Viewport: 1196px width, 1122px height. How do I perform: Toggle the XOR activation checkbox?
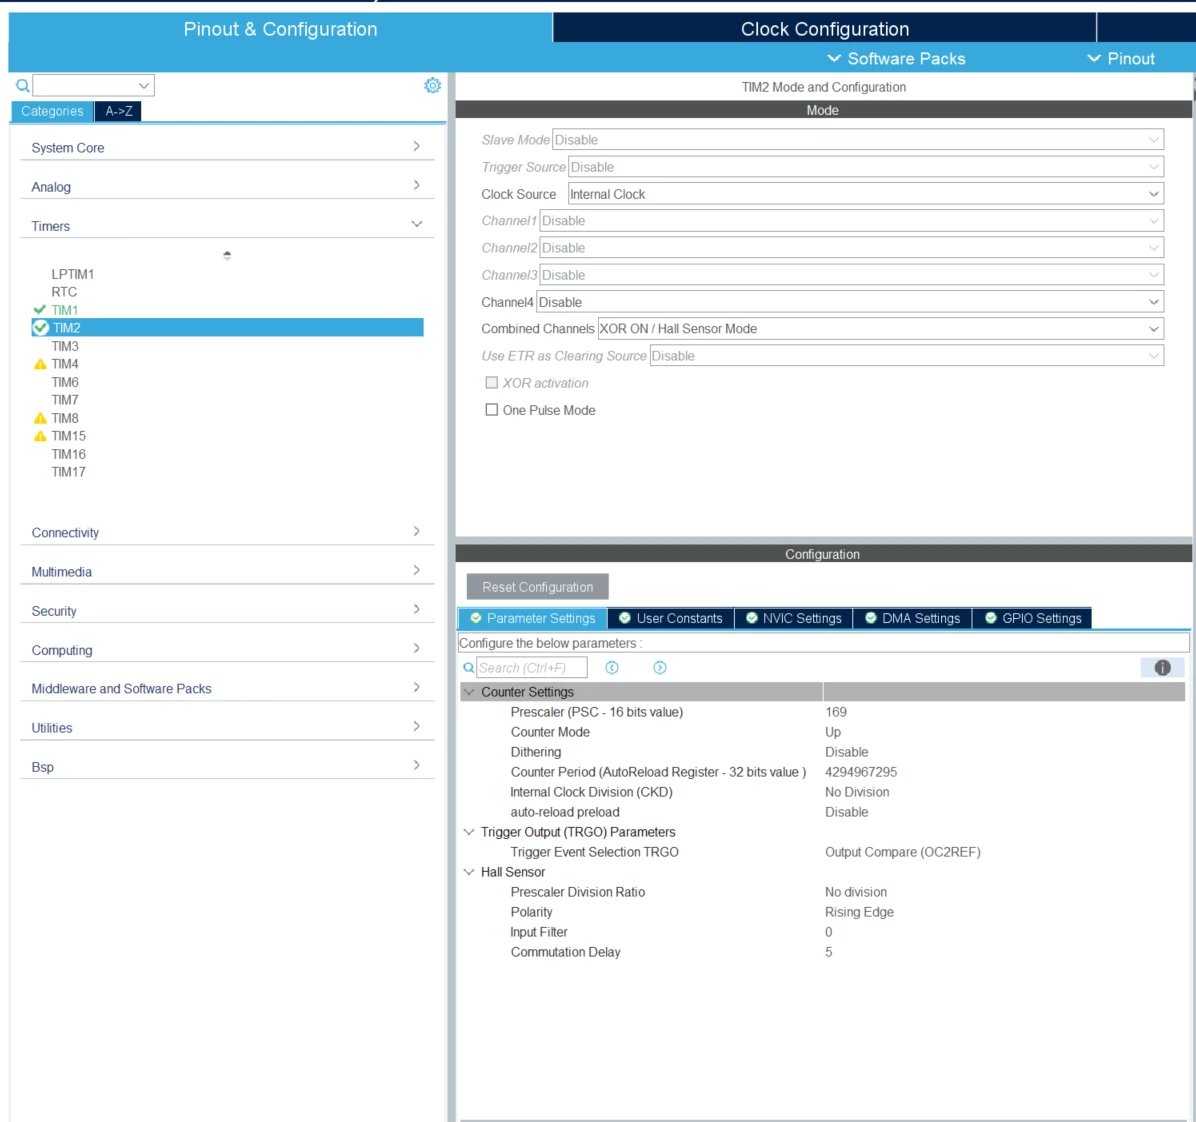point(492,383)
